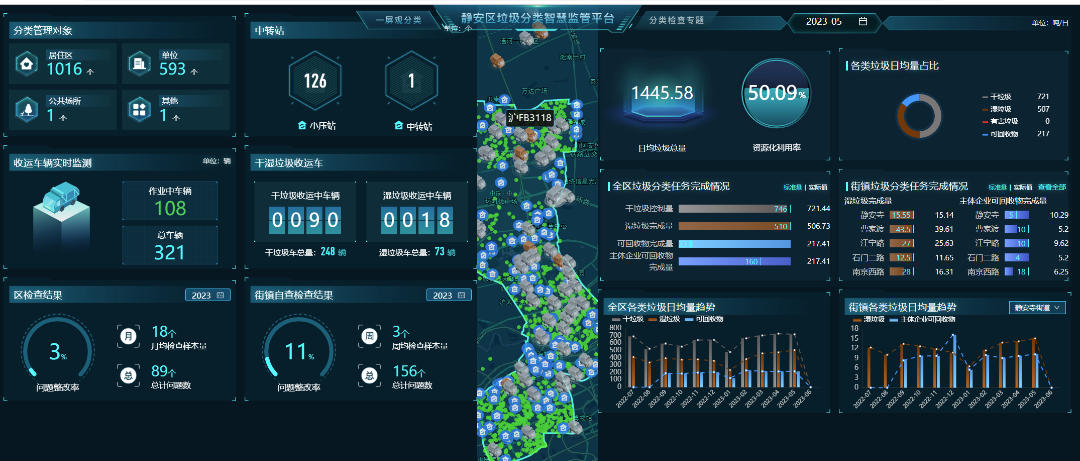Click the 湿垃圾完成量 brown progress bar
Image resolution: width=1080 pixels, height=461 pixels.
735,225
